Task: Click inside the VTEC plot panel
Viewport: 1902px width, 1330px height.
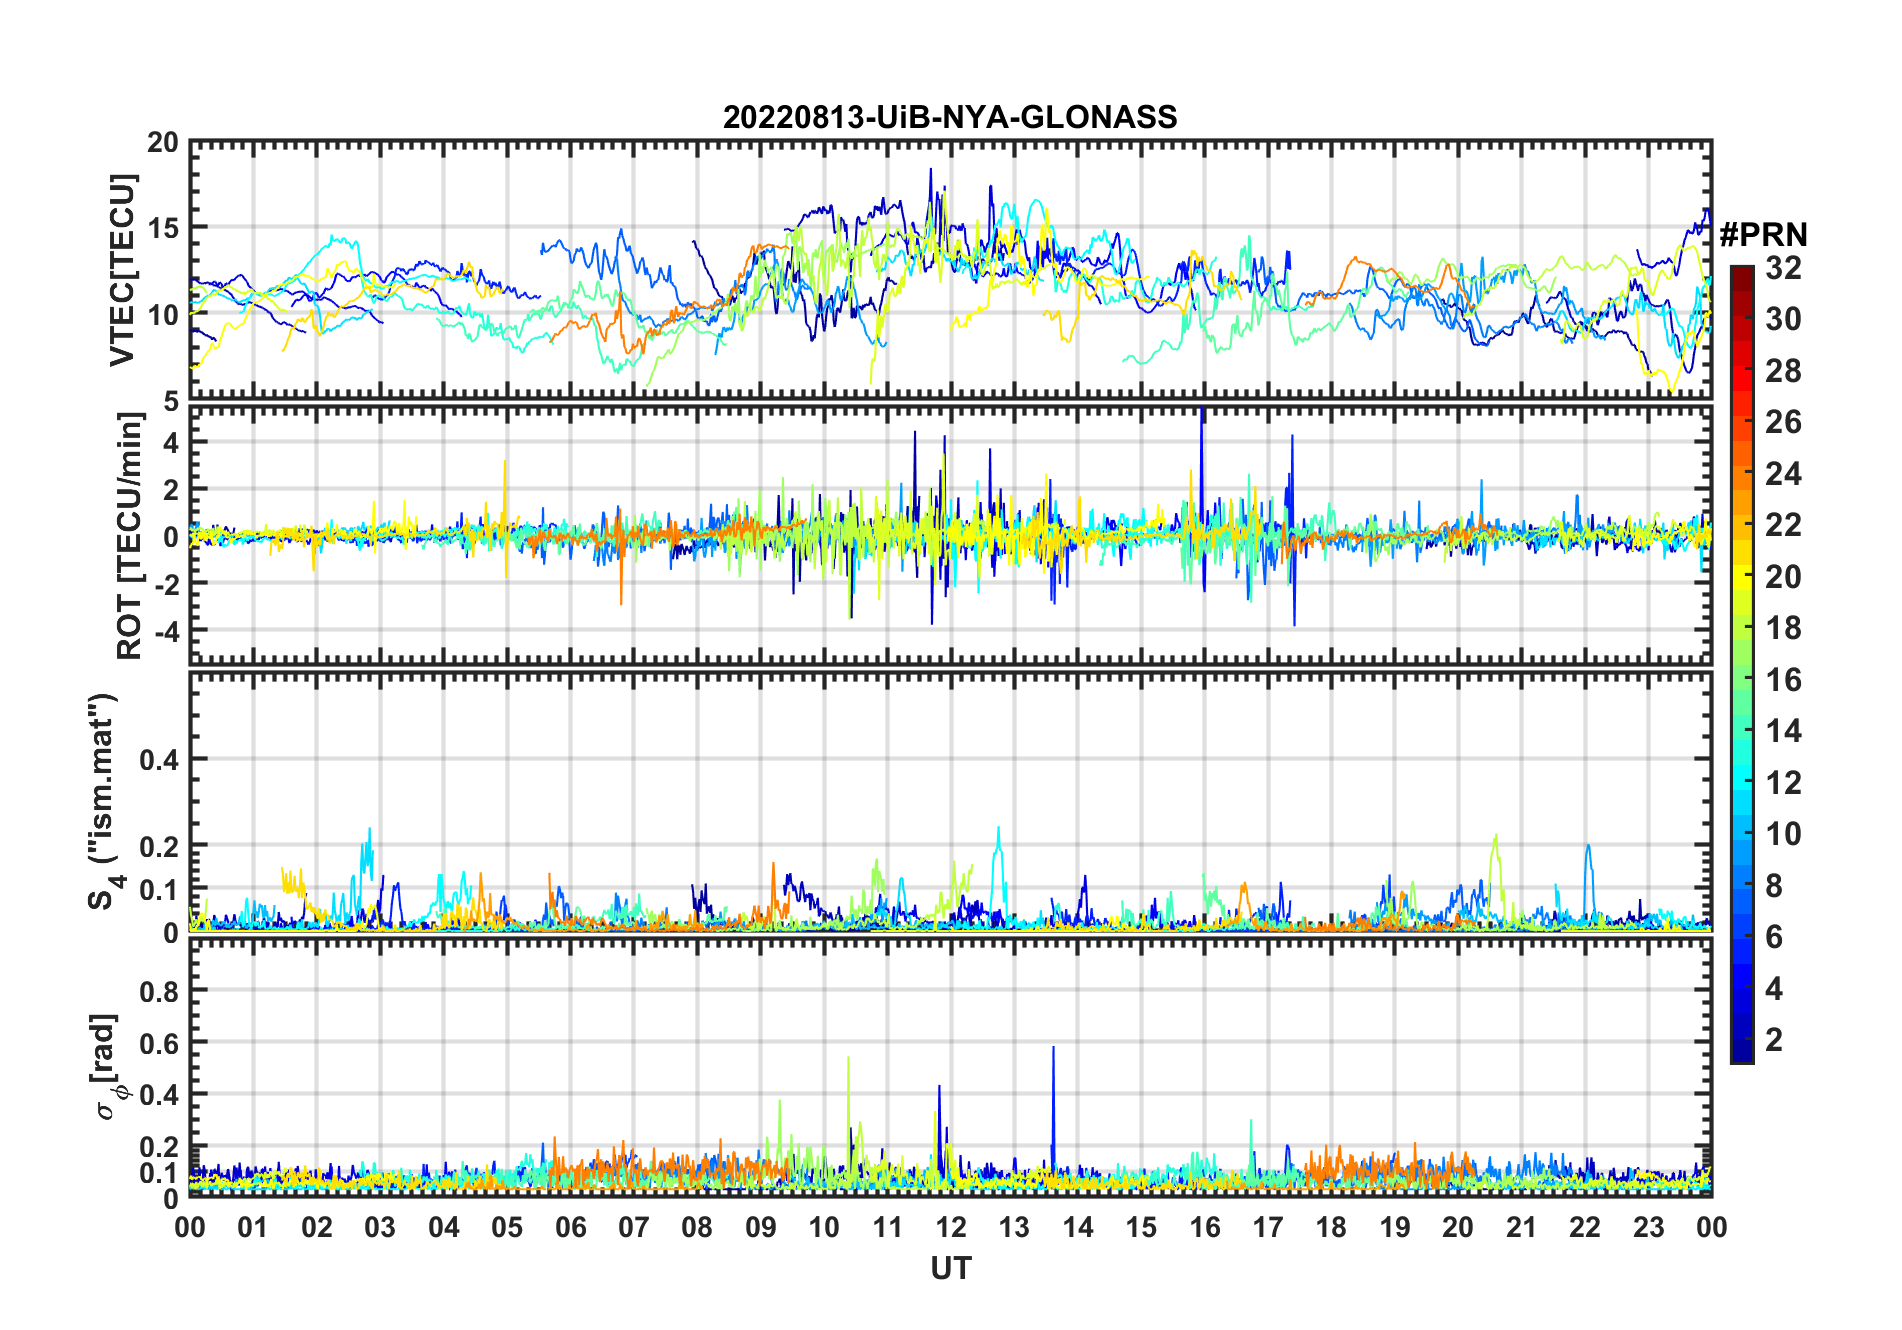Action: [x=950, y=270]
